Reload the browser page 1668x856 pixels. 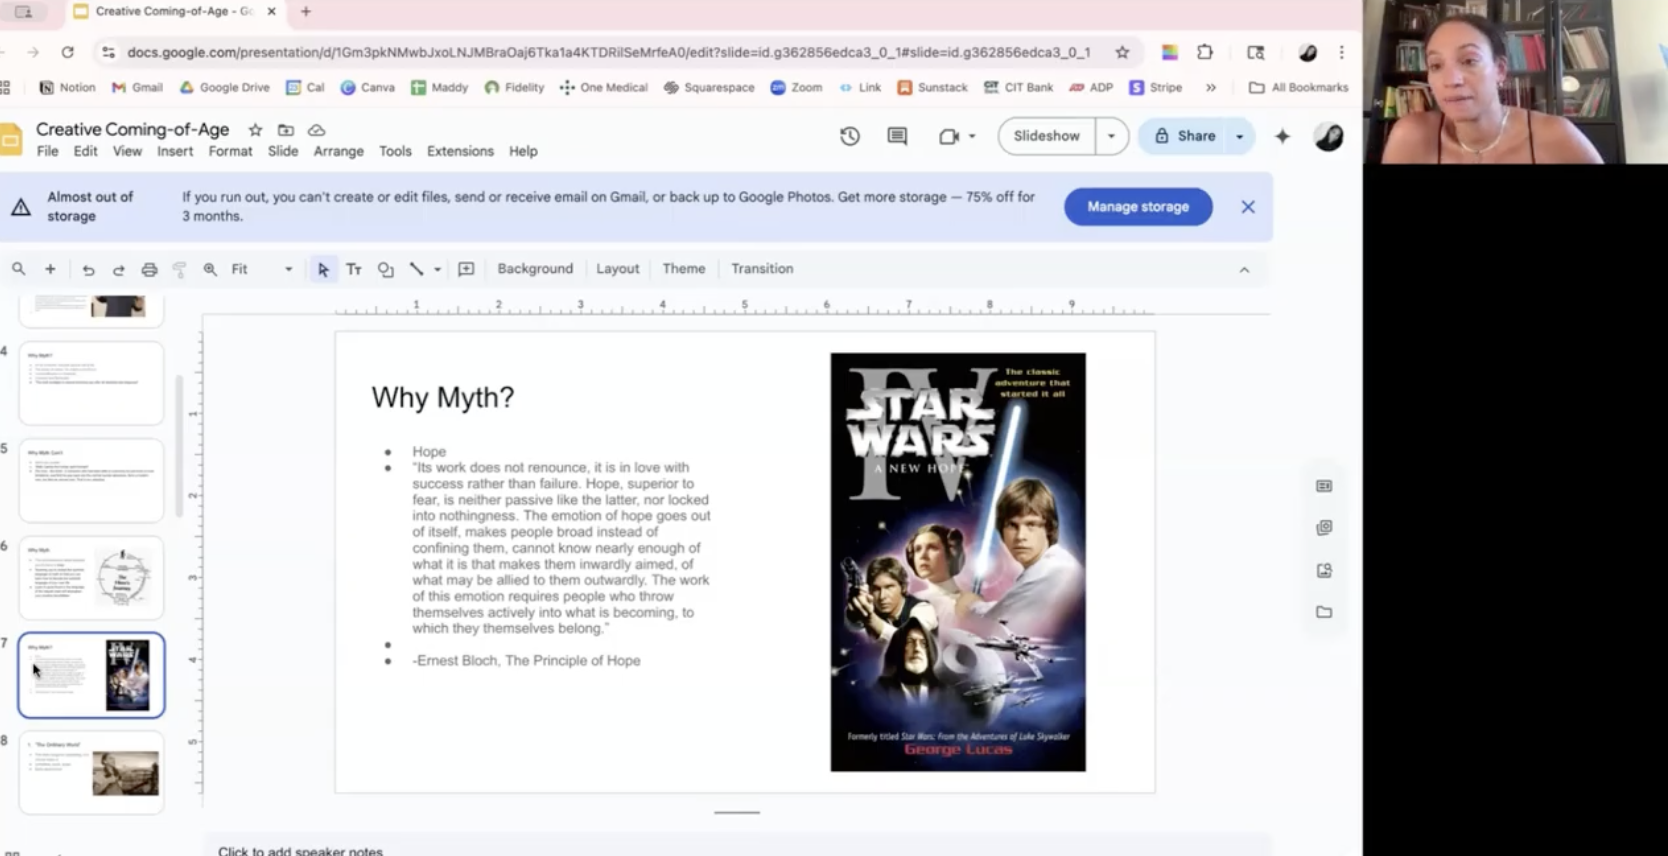67,52
